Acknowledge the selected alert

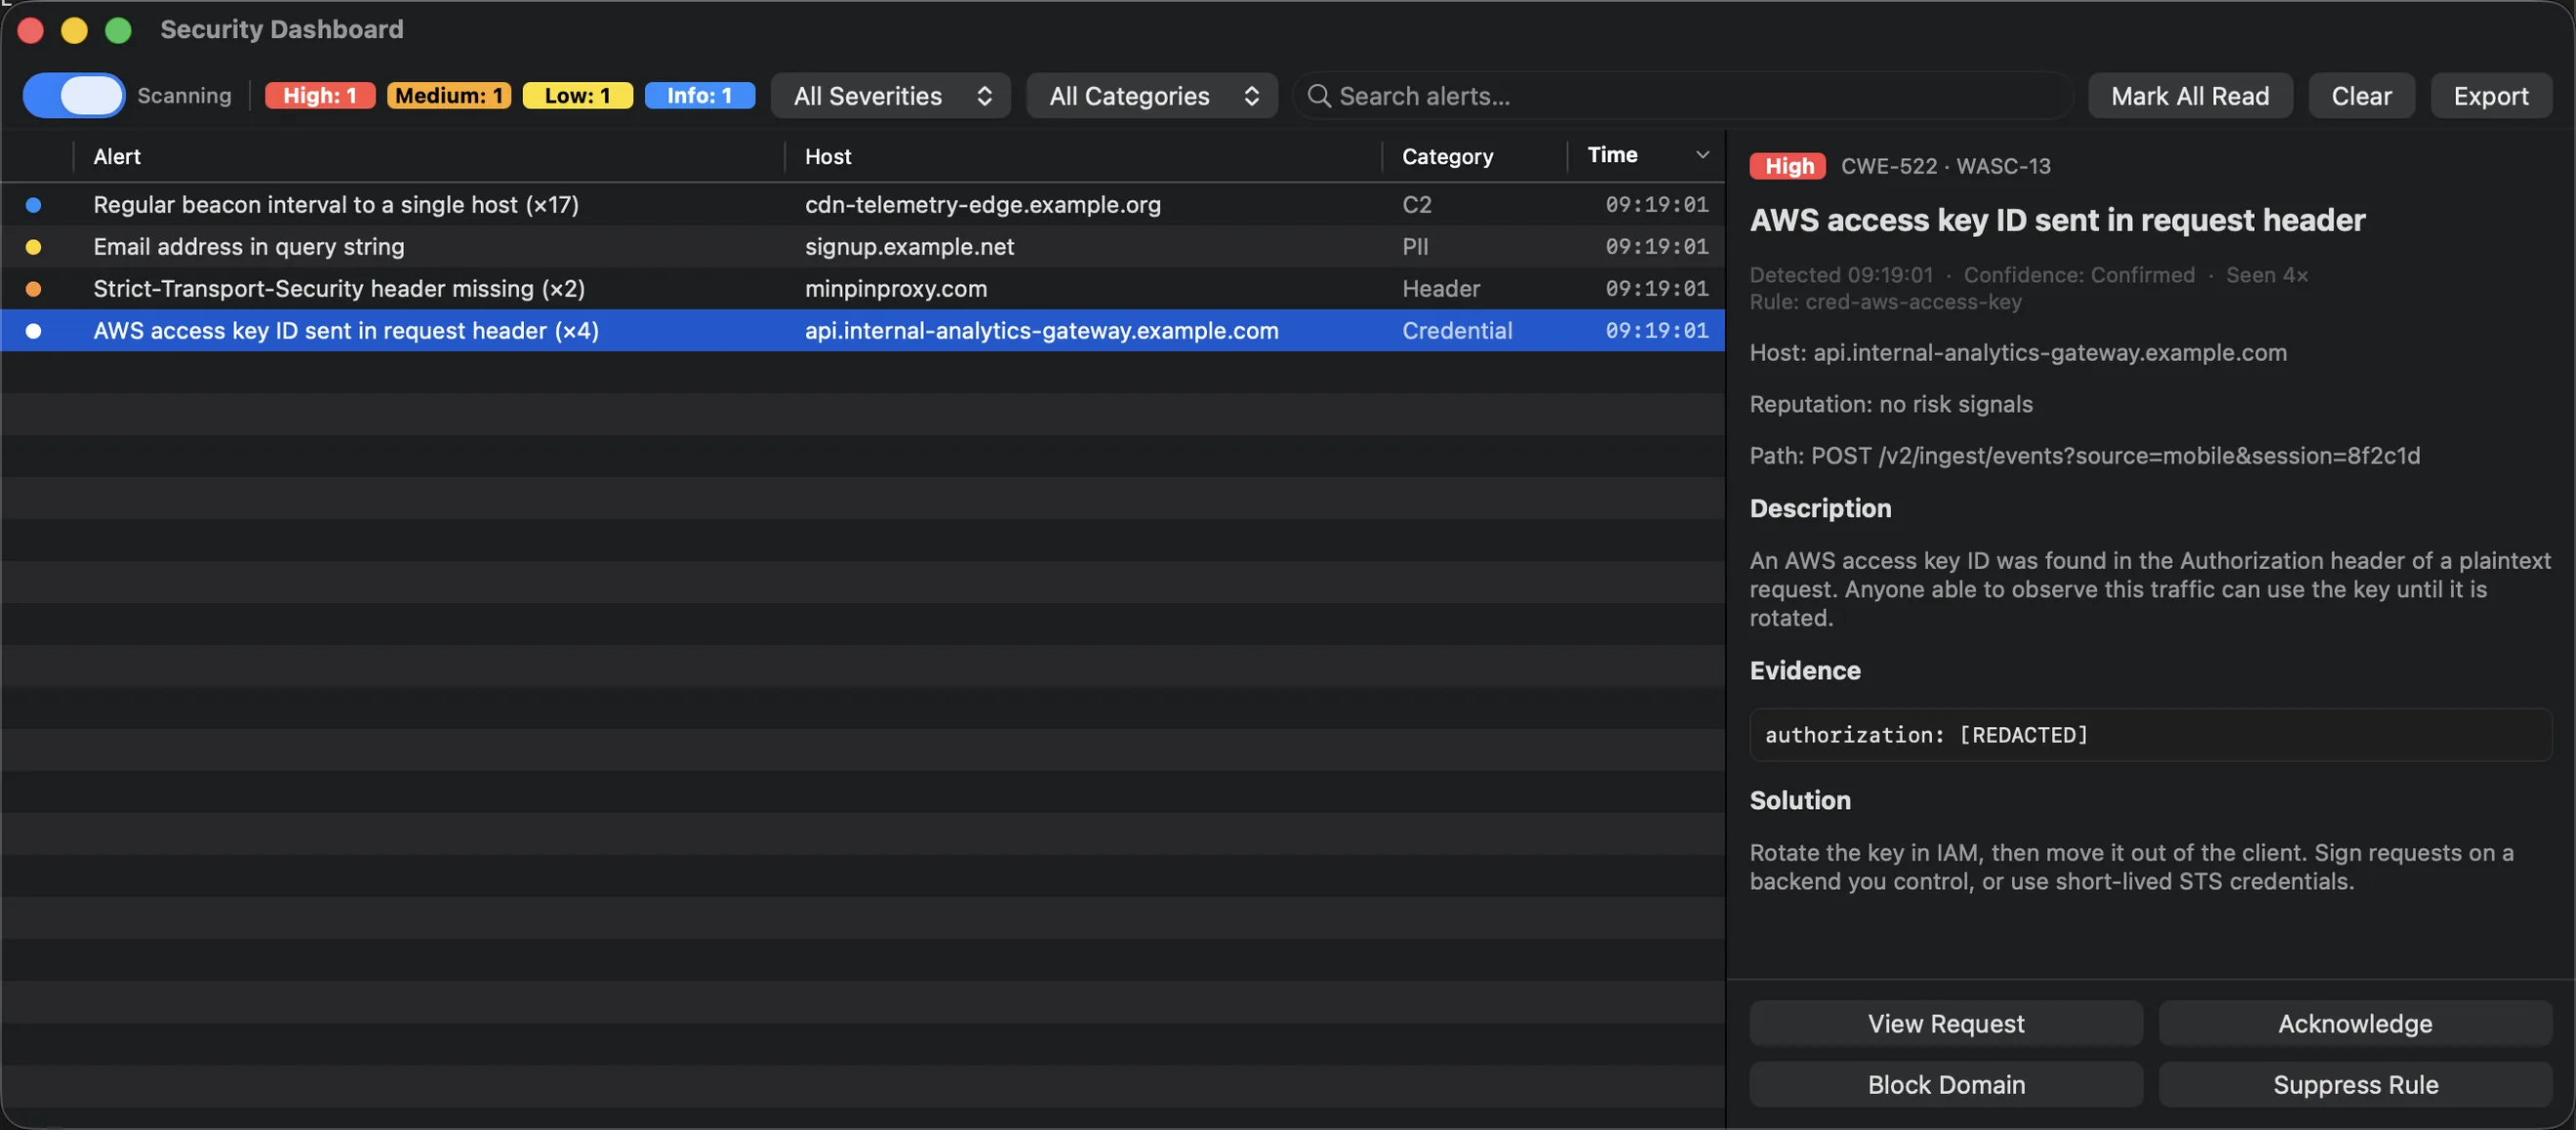pos(2355,1024)
